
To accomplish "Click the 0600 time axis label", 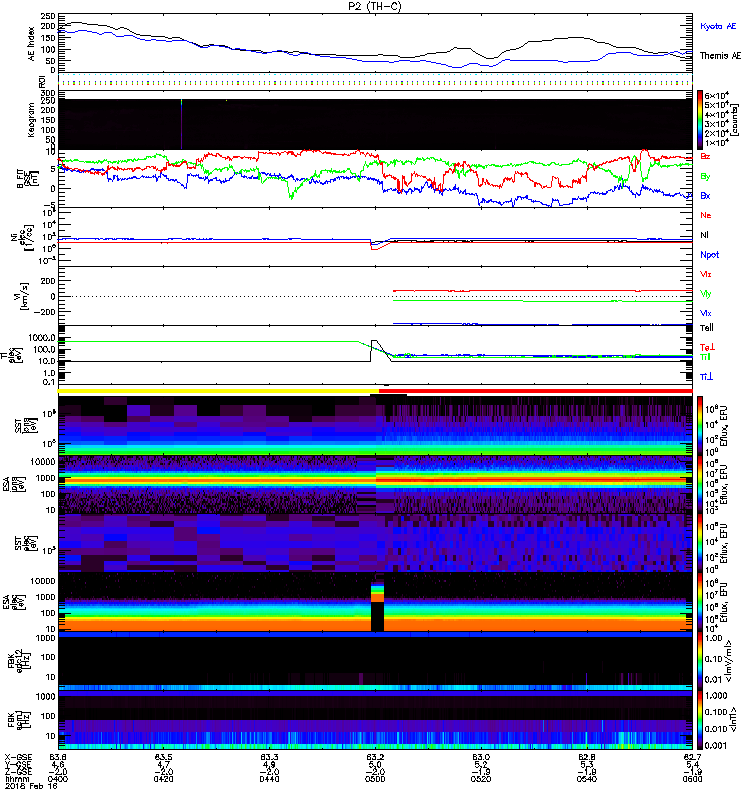I will pos(692,779).
